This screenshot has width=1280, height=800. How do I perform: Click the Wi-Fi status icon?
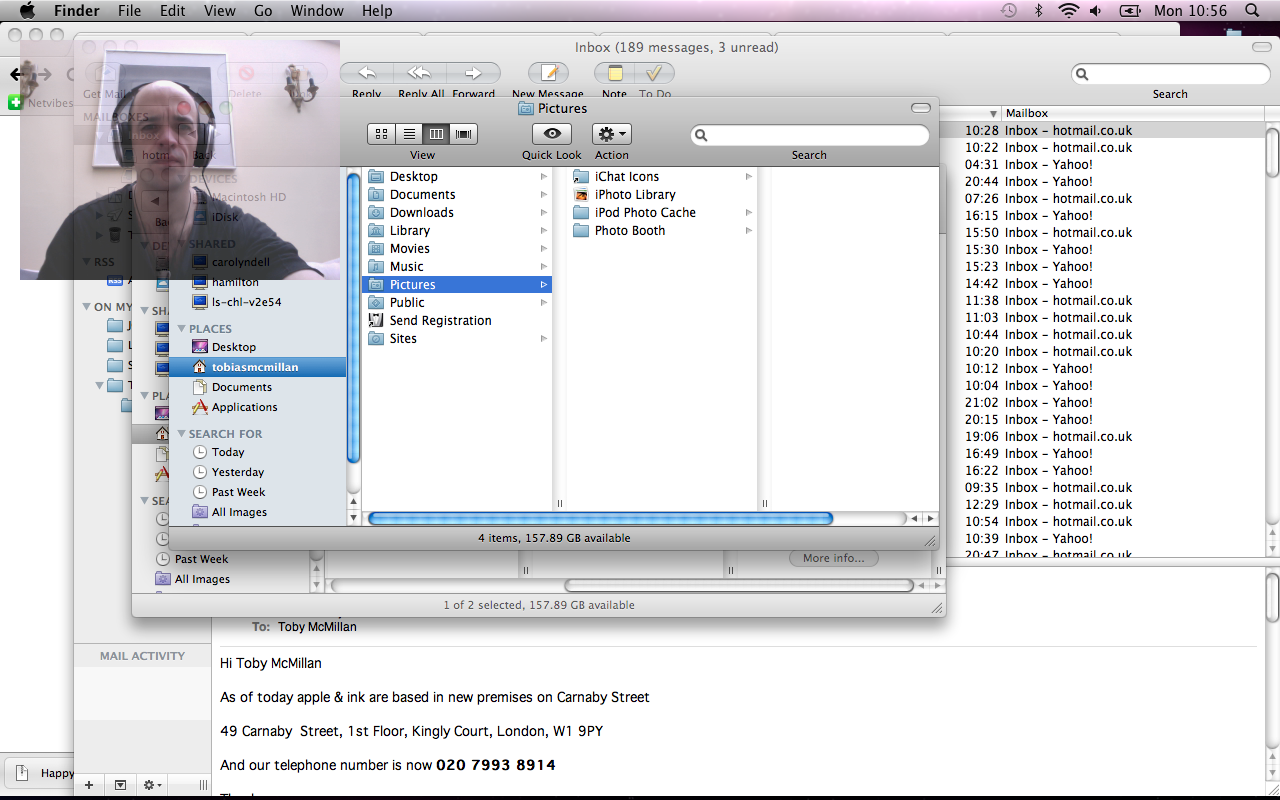pyautogui.click(x=1068, y=11)
